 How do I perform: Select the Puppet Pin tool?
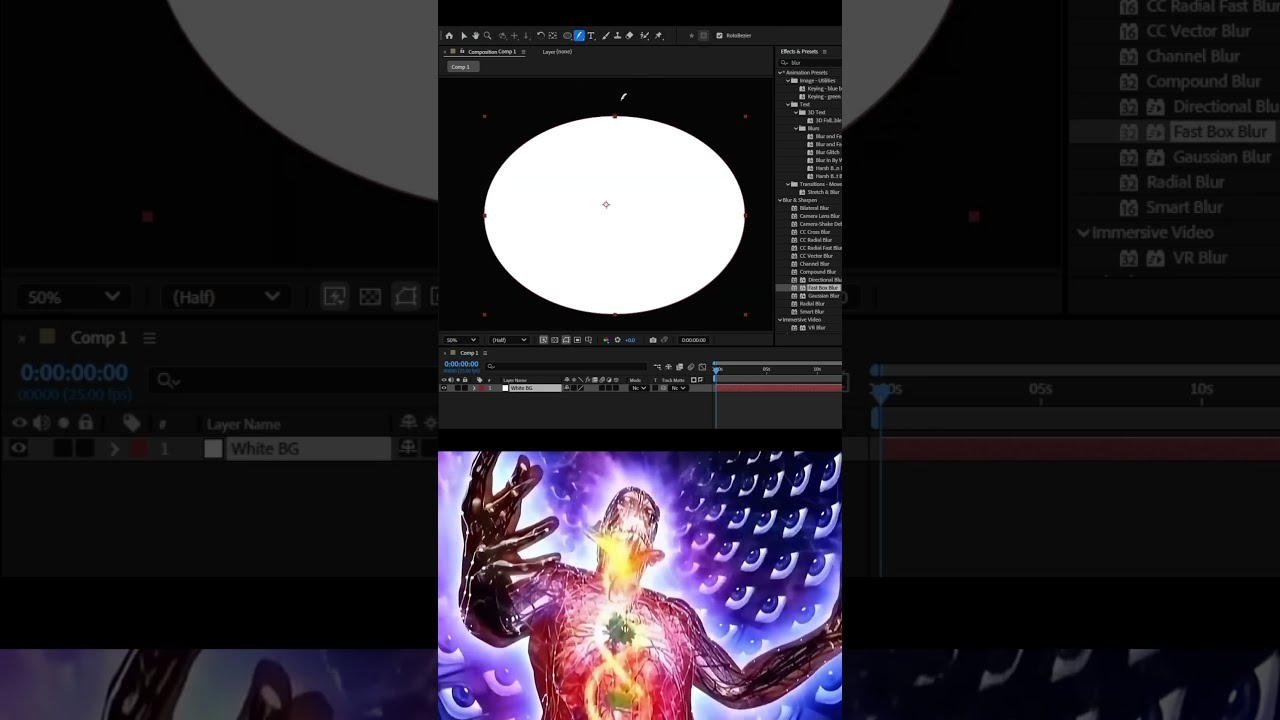coord(658,35)
